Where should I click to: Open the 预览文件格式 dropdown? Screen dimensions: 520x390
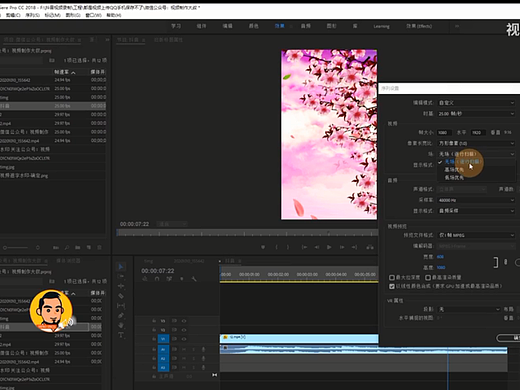coord(476,235)
